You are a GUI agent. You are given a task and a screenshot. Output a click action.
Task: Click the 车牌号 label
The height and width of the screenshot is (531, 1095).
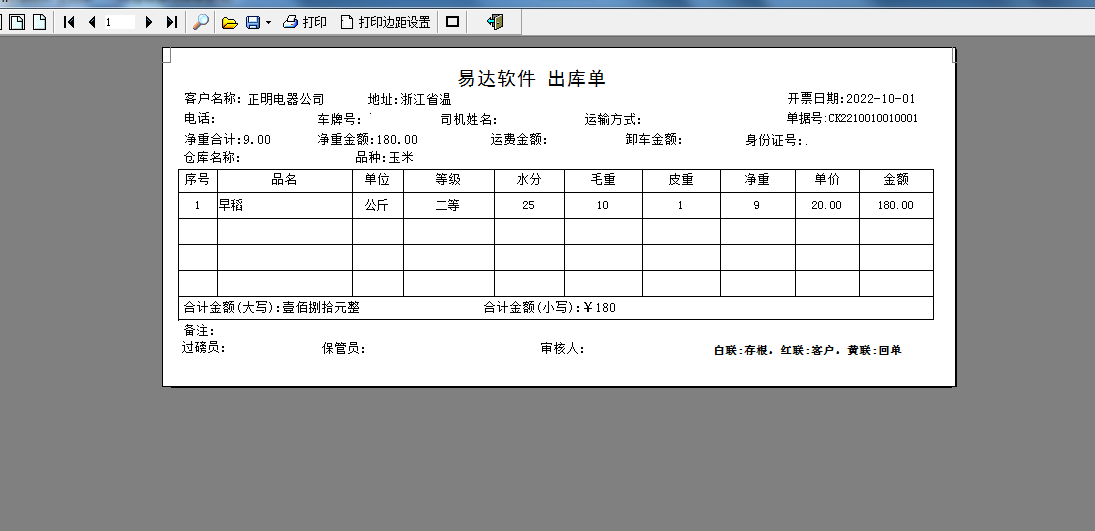pyautogui.click(x=340, y=120)
